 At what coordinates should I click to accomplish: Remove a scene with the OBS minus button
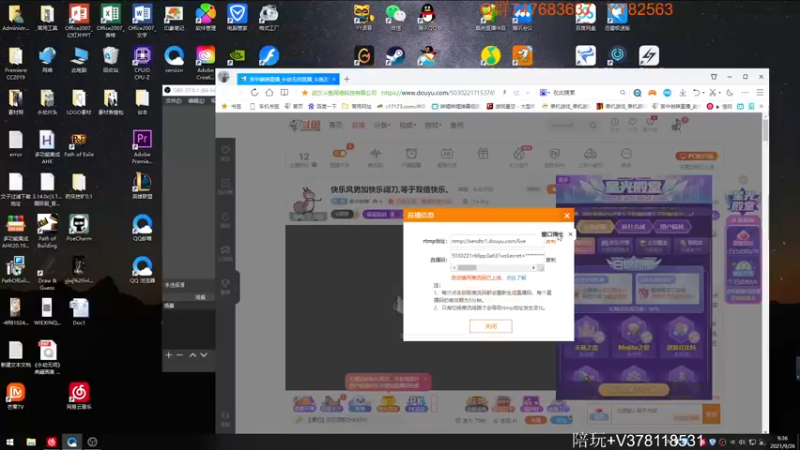click(x=180, y=355)
